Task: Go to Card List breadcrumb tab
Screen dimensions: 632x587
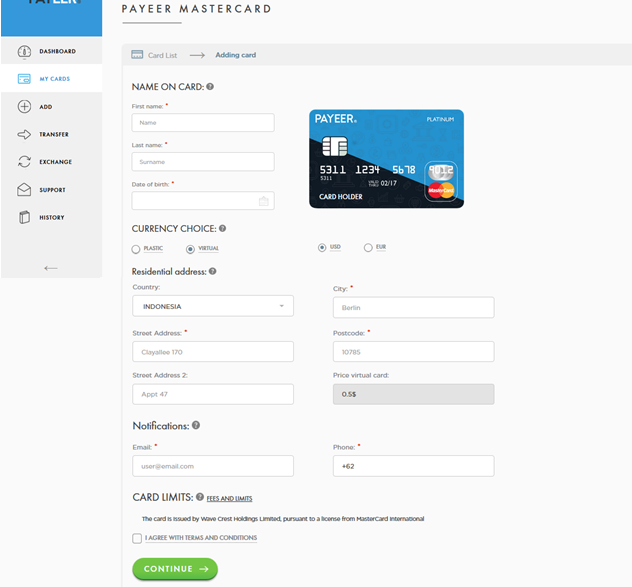Action: tap(155, 55)
